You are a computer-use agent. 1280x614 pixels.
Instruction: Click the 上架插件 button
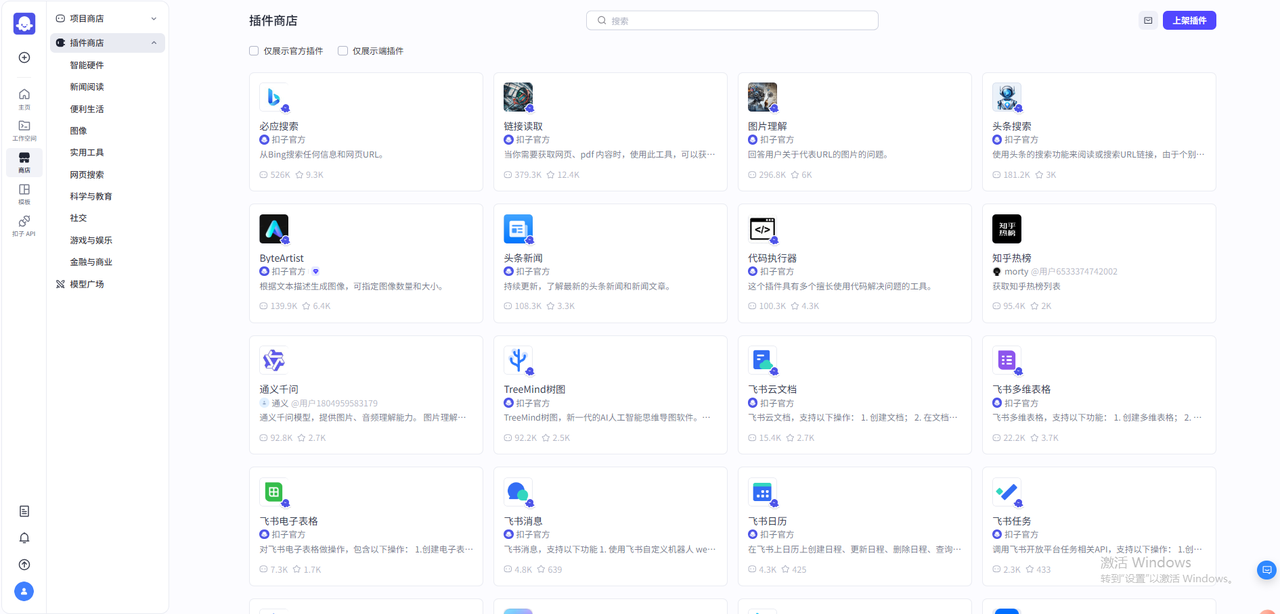(x=1189, y=20)
